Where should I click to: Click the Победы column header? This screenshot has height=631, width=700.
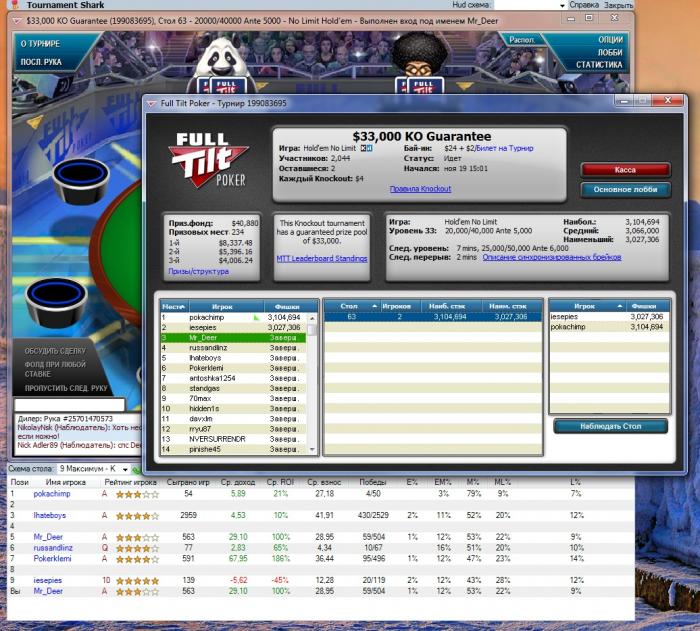click(x=372, y=483)
